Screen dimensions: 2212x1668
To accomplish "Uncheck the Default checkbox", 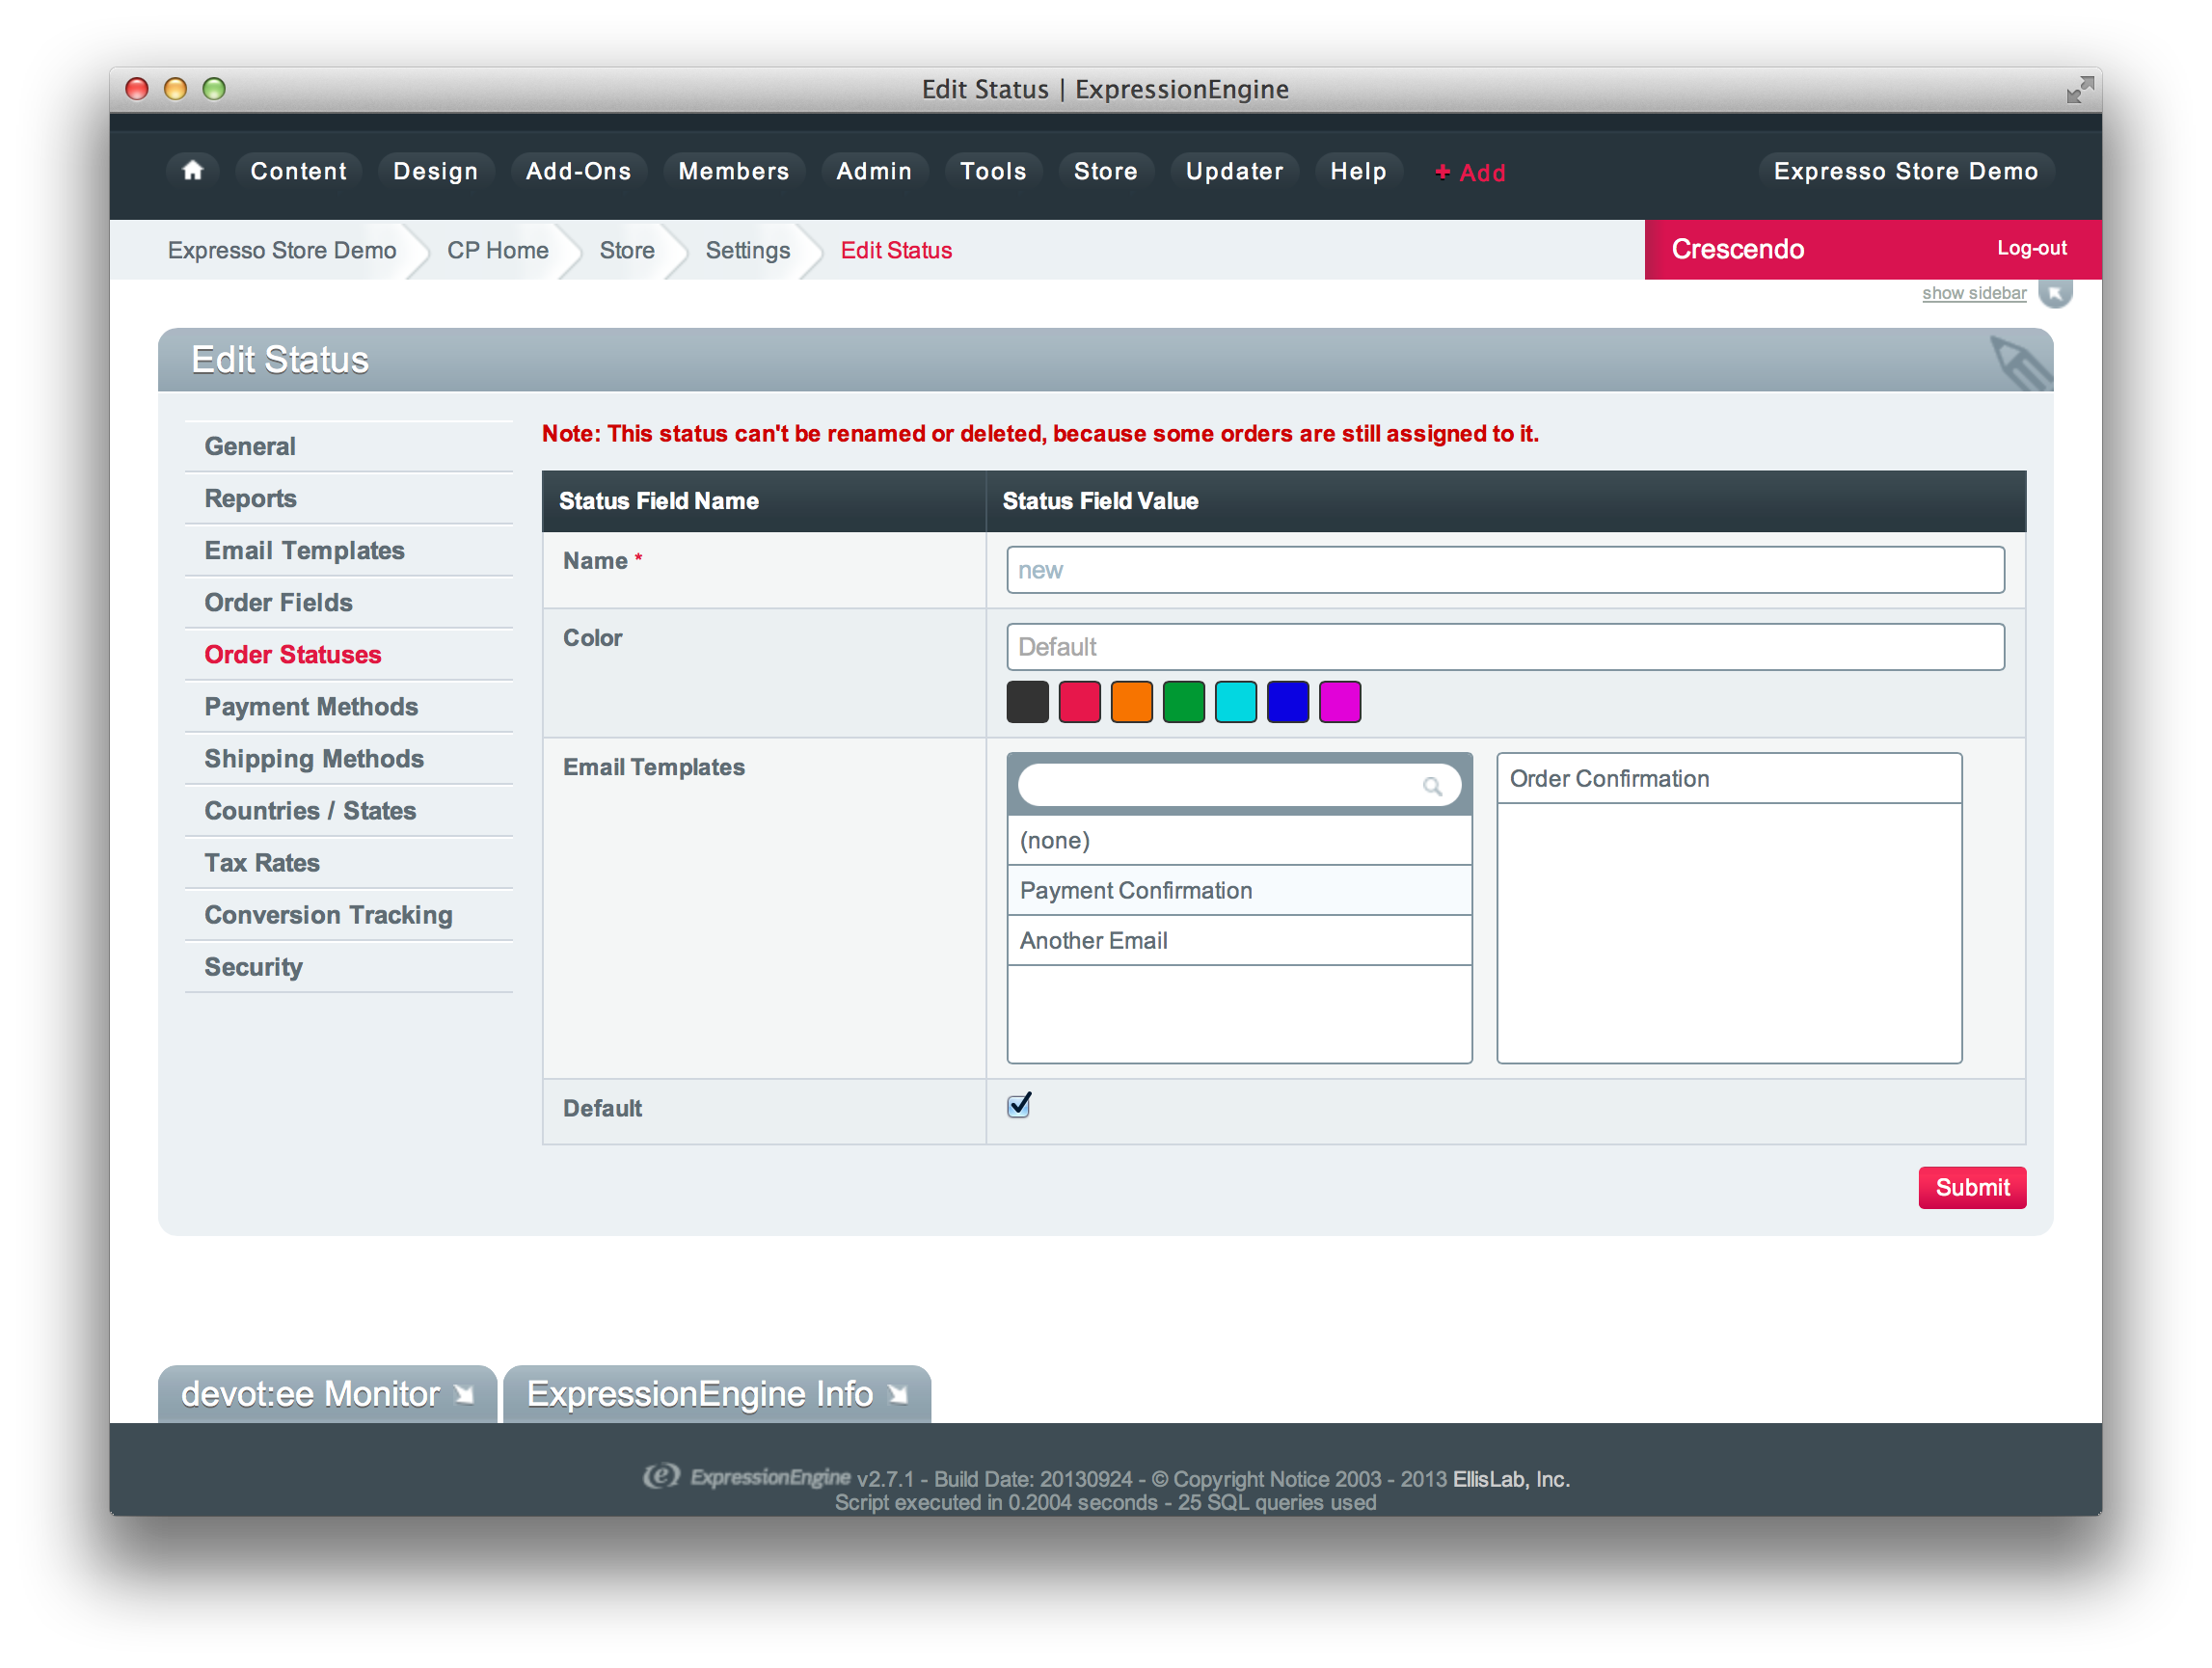I will click(1019, 1106).
